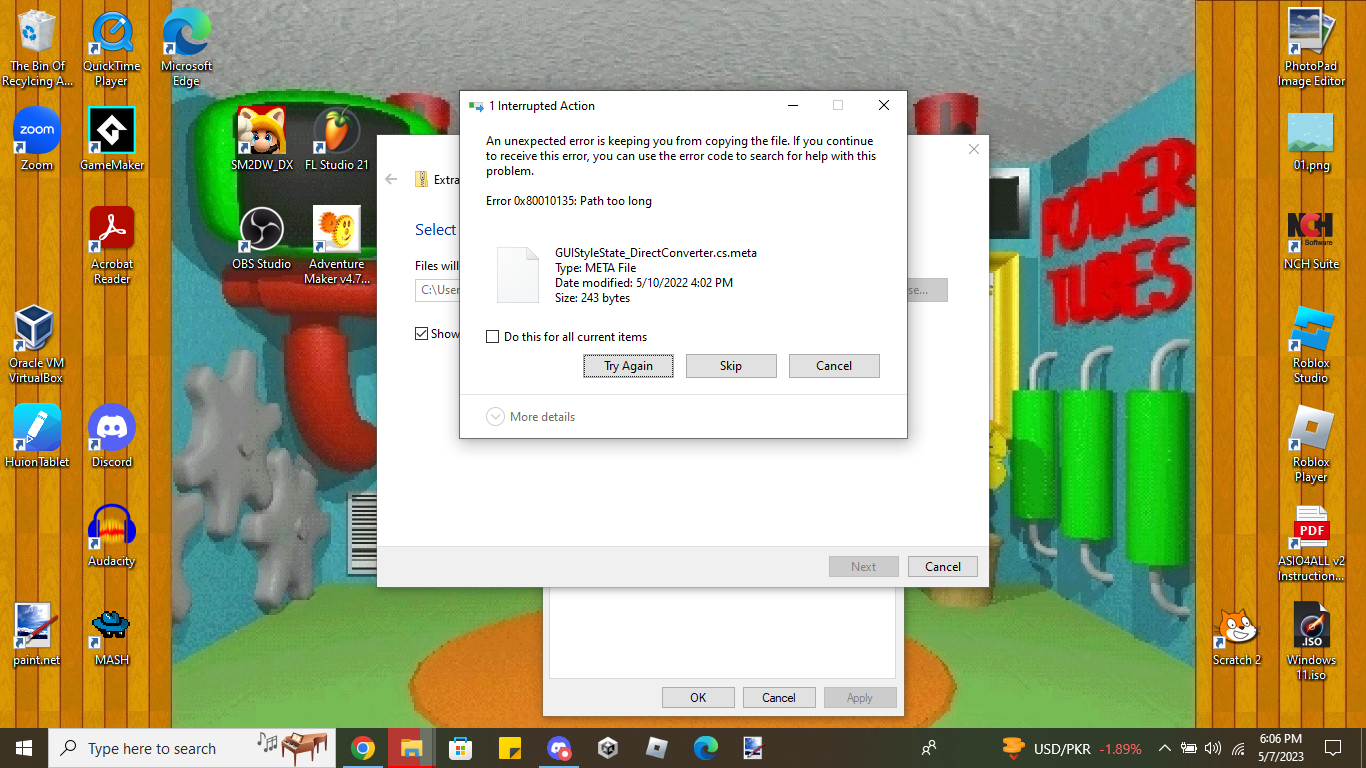Click the HuionTablet desktop shortcut
This screenshot has width=1366, height=768.
click(37, 436)
